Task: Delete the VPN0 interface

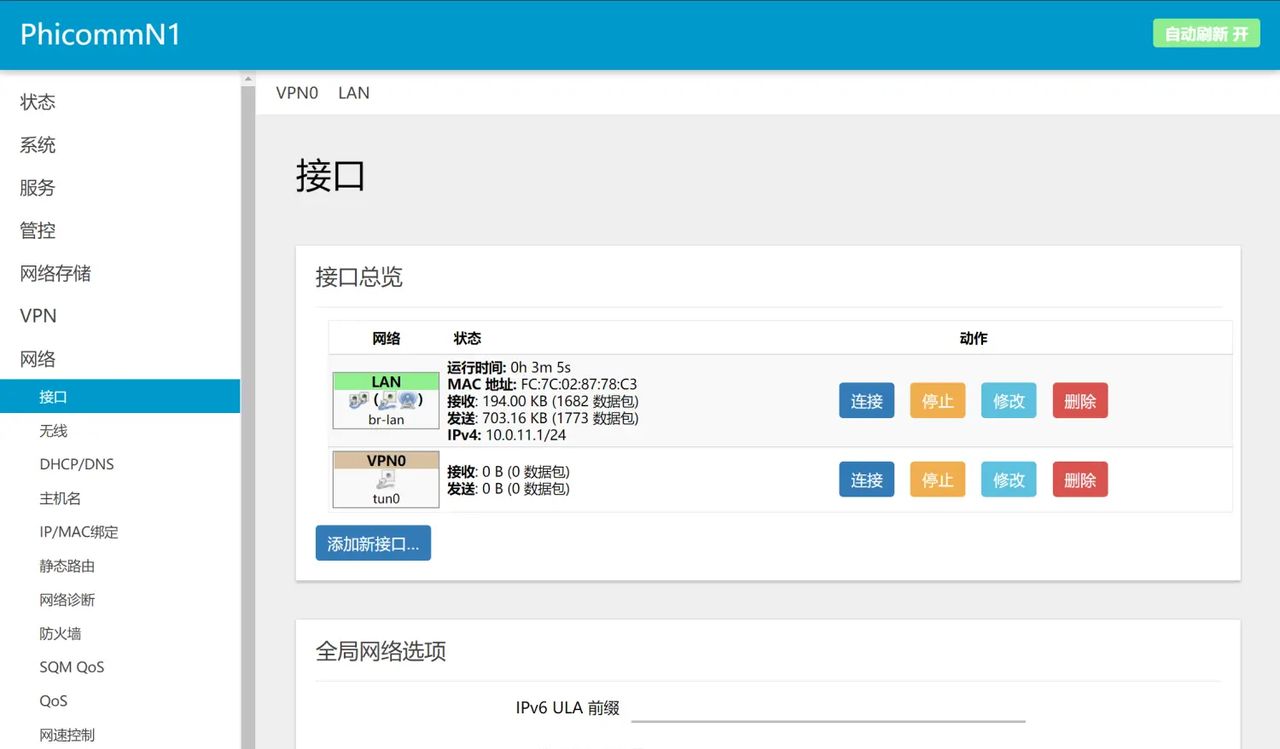Action: (1080, 479)
